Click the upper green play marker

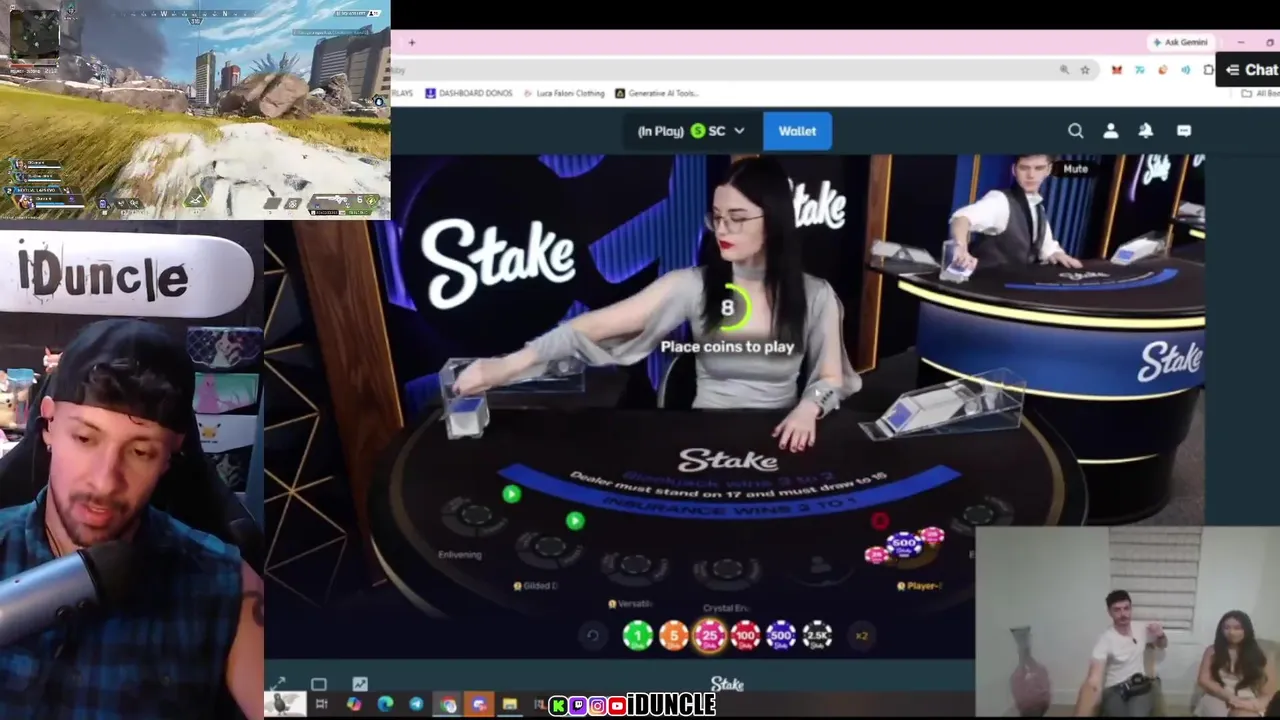(511, 494)
